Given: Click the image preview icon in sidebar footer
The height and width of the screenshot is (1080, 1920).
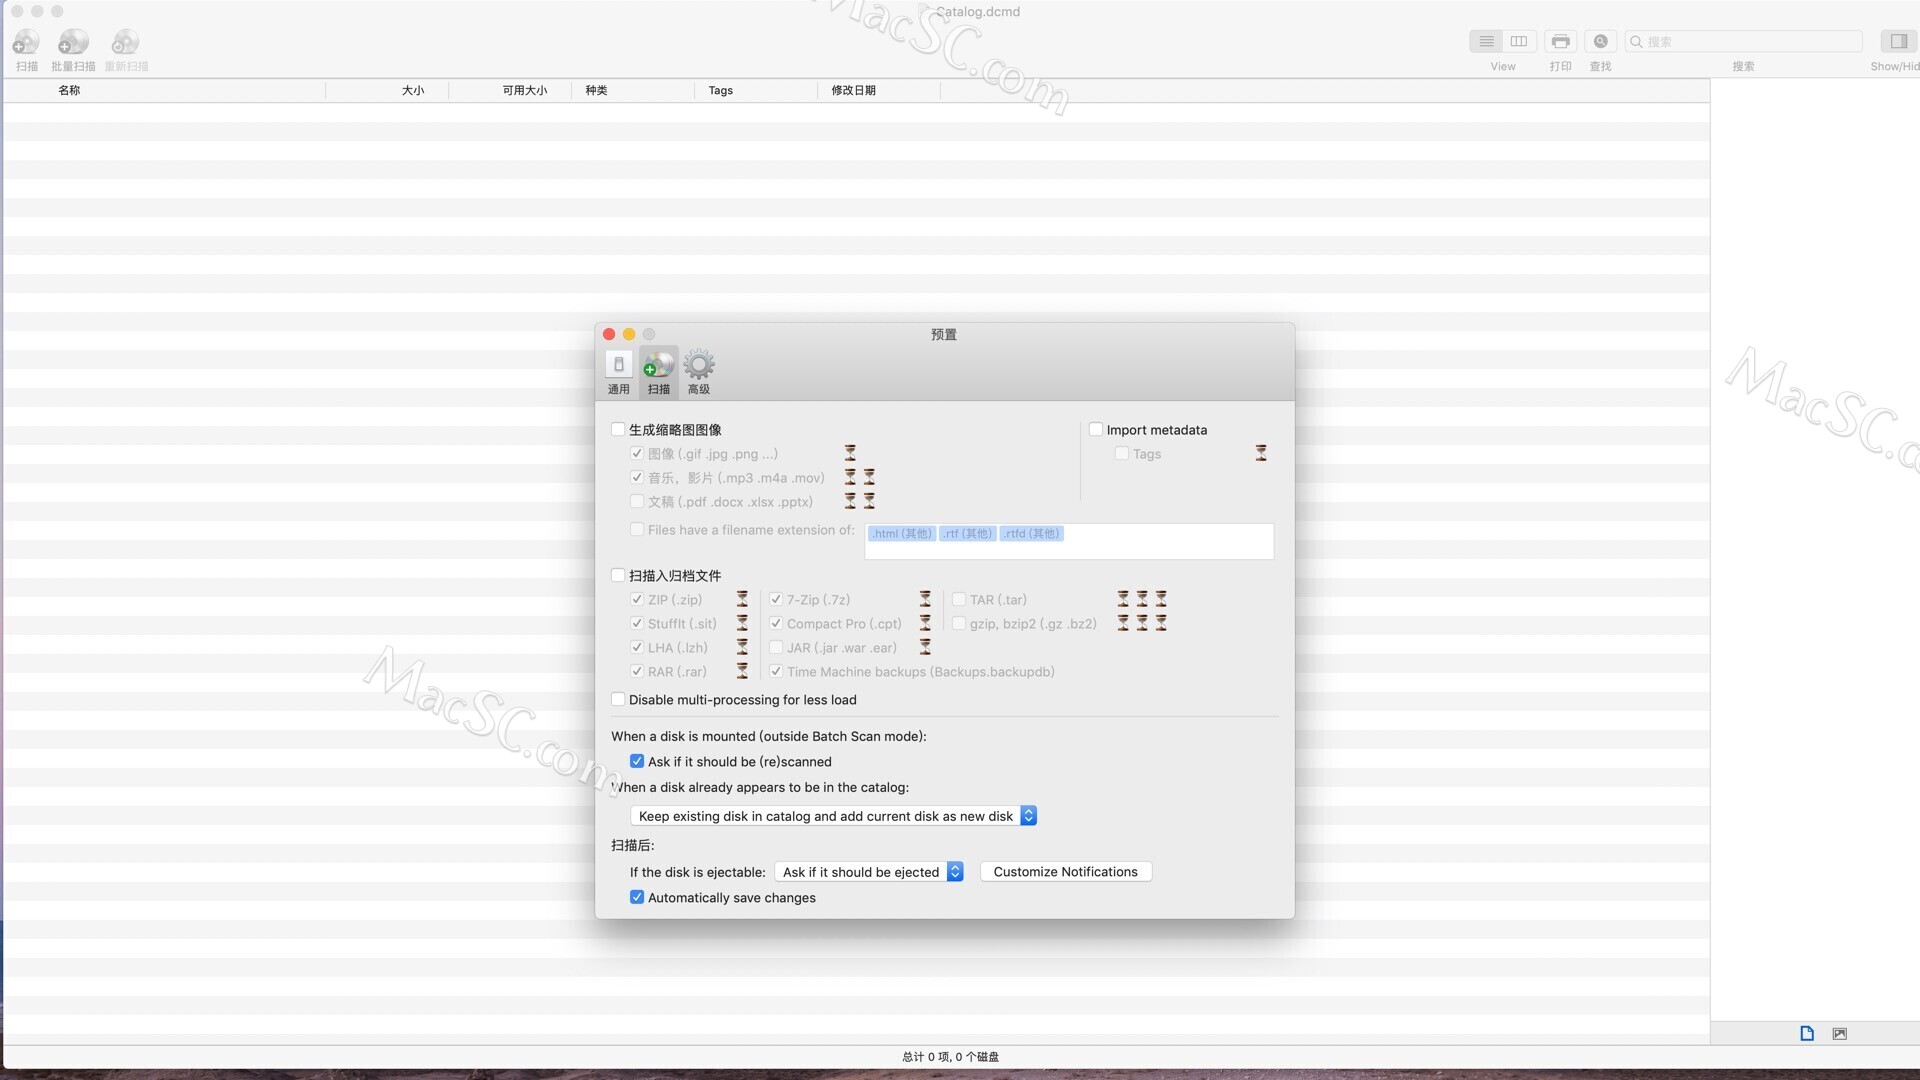Looking at the screenshot, I should pos(1839,1033).
